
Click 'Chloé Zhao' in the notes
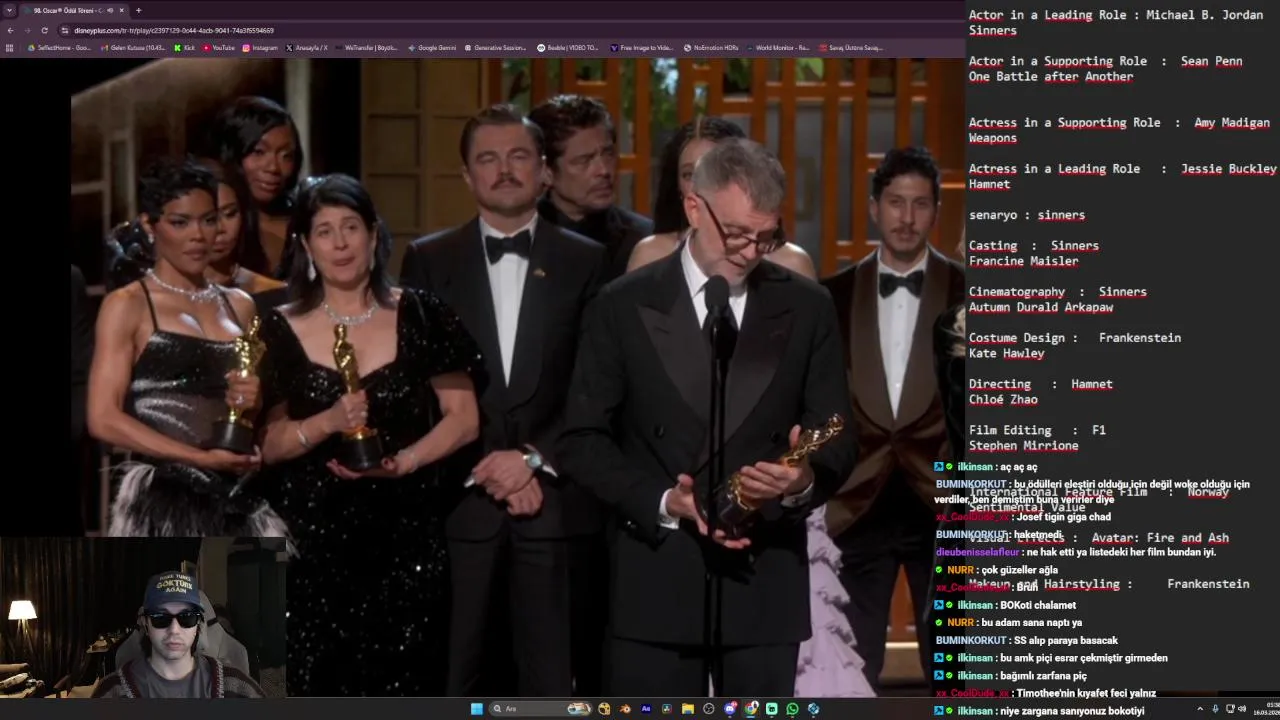pyautogui.click(x=1003, y=399)
